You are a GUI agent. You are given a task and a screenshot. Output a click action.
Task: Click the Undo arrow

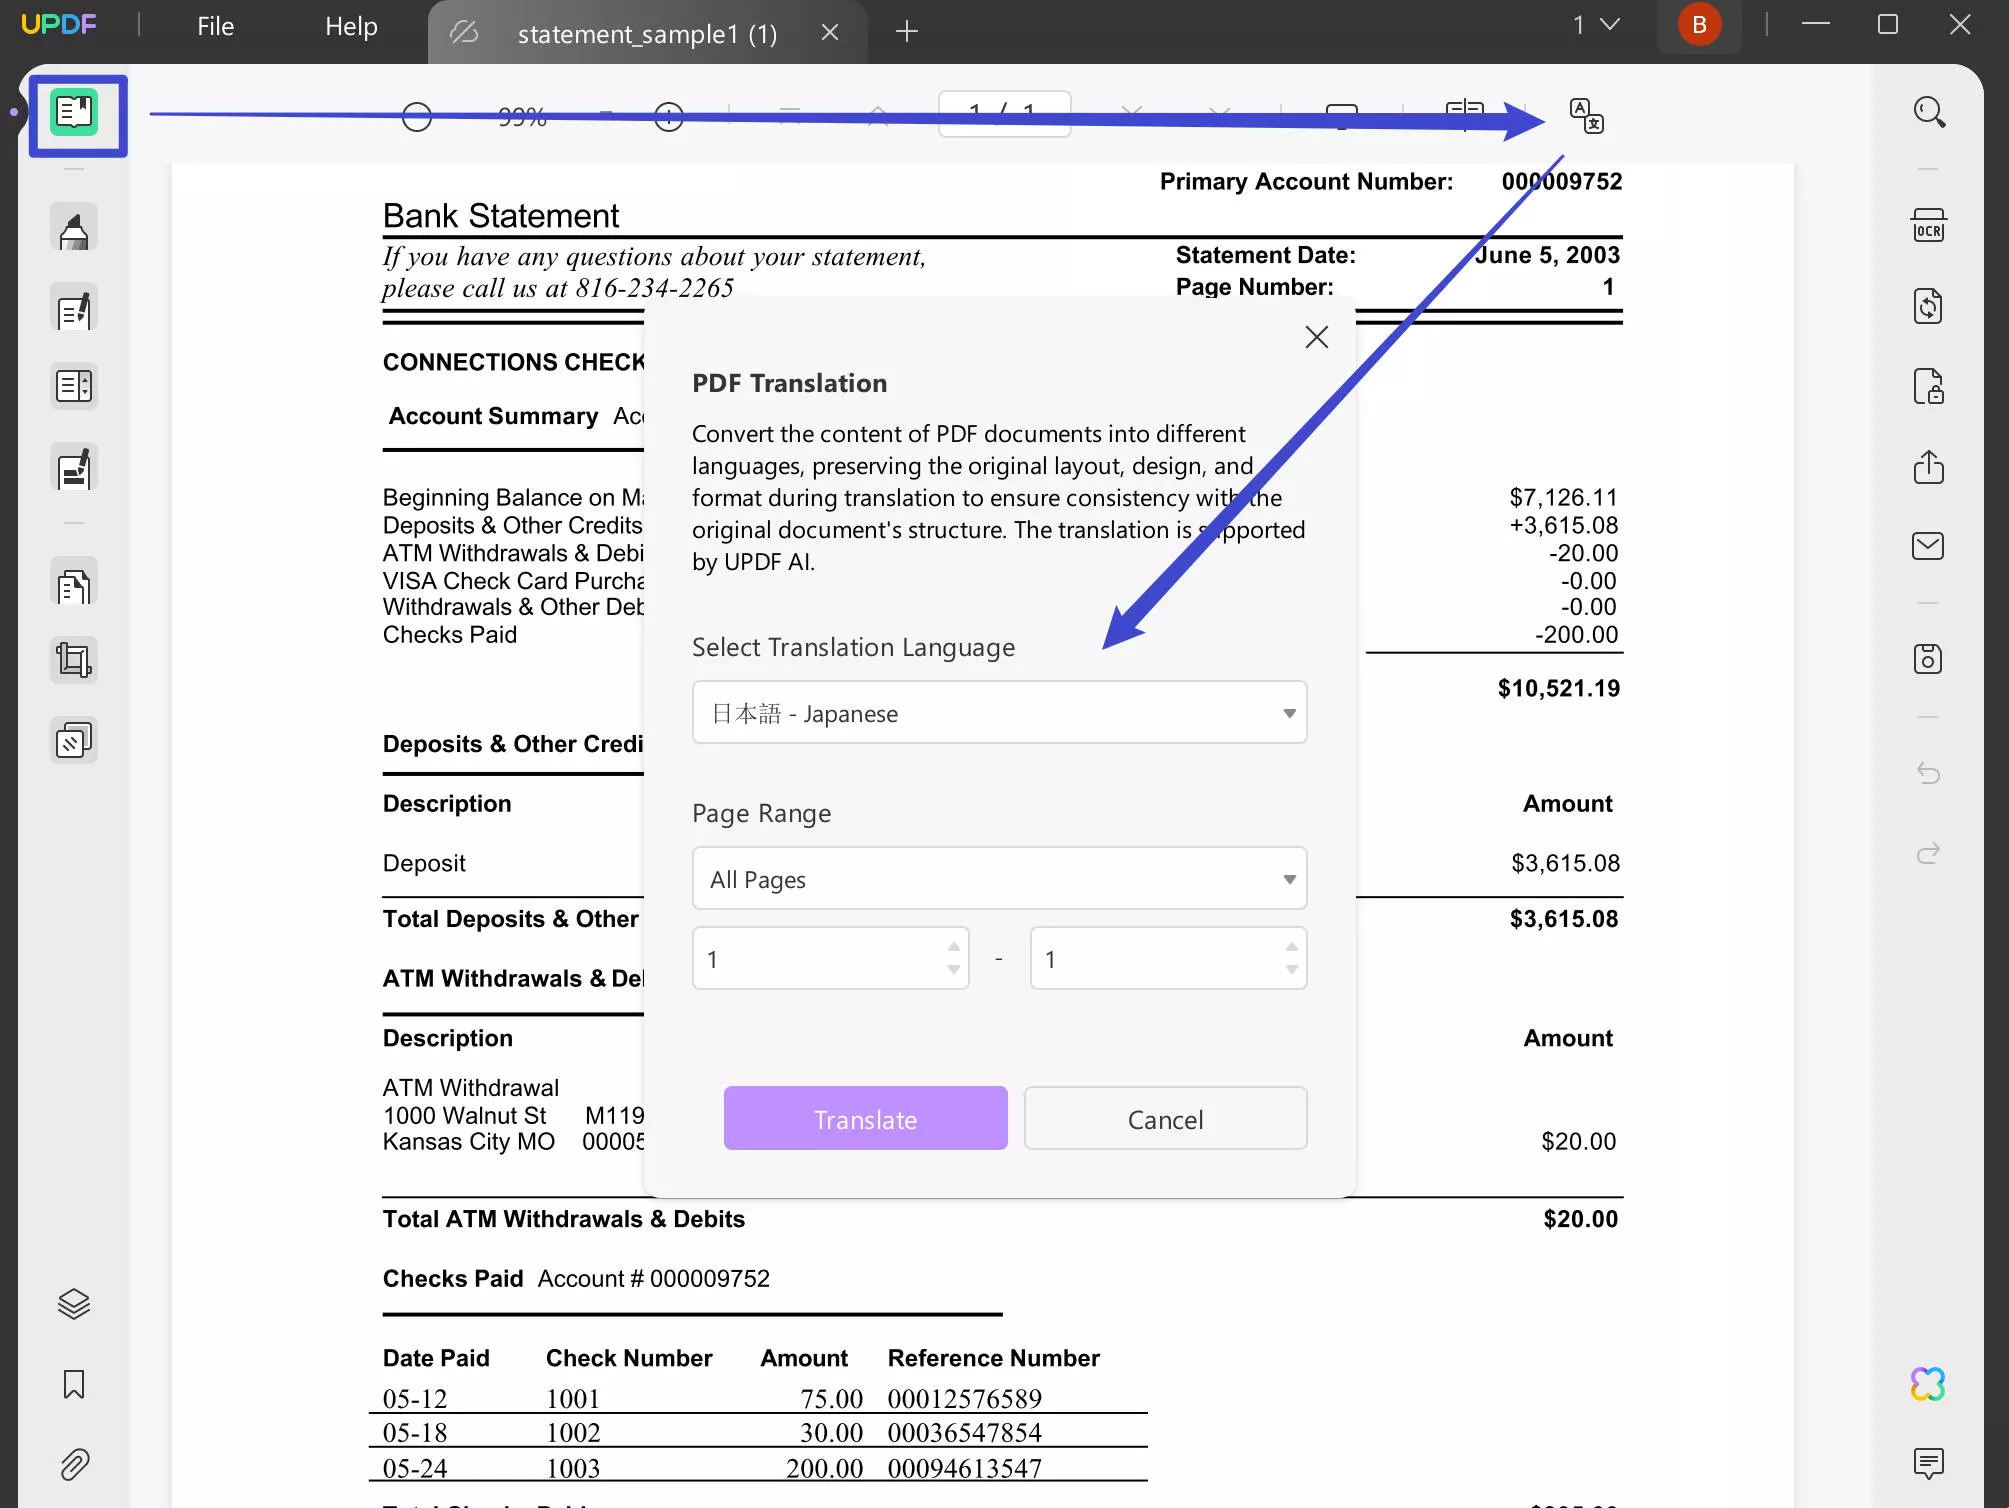click(x=1929, y=773)
